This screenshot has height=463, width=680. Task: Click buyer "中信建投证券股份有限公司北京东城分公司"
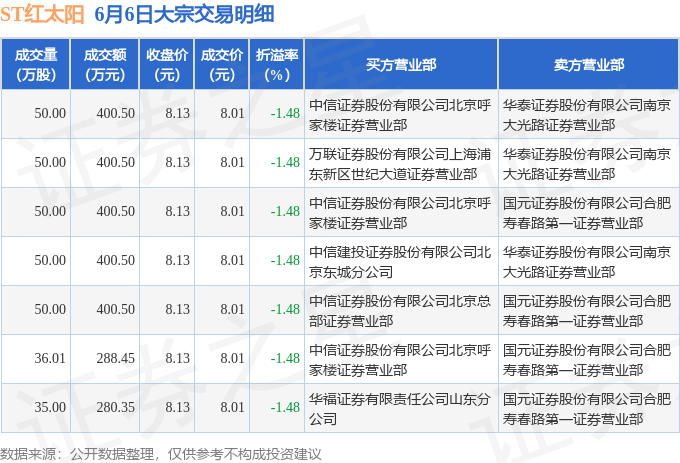400,262
